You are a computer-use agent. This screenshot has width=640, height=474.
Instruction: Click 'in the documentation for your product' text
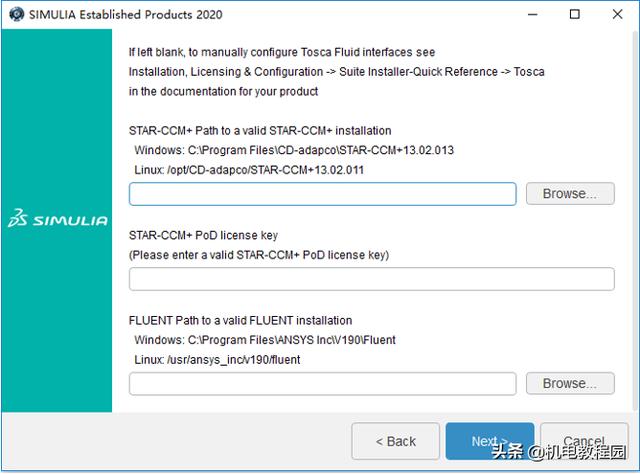click(223, 91)
